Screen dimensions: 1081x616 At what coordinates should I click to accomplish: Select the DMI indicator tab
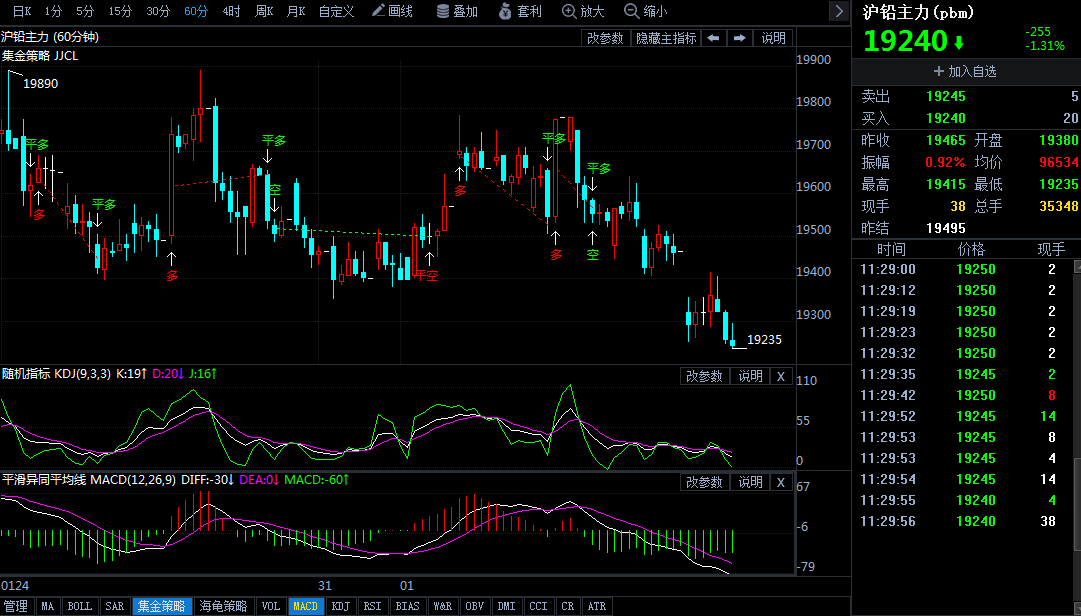point(507,606)
